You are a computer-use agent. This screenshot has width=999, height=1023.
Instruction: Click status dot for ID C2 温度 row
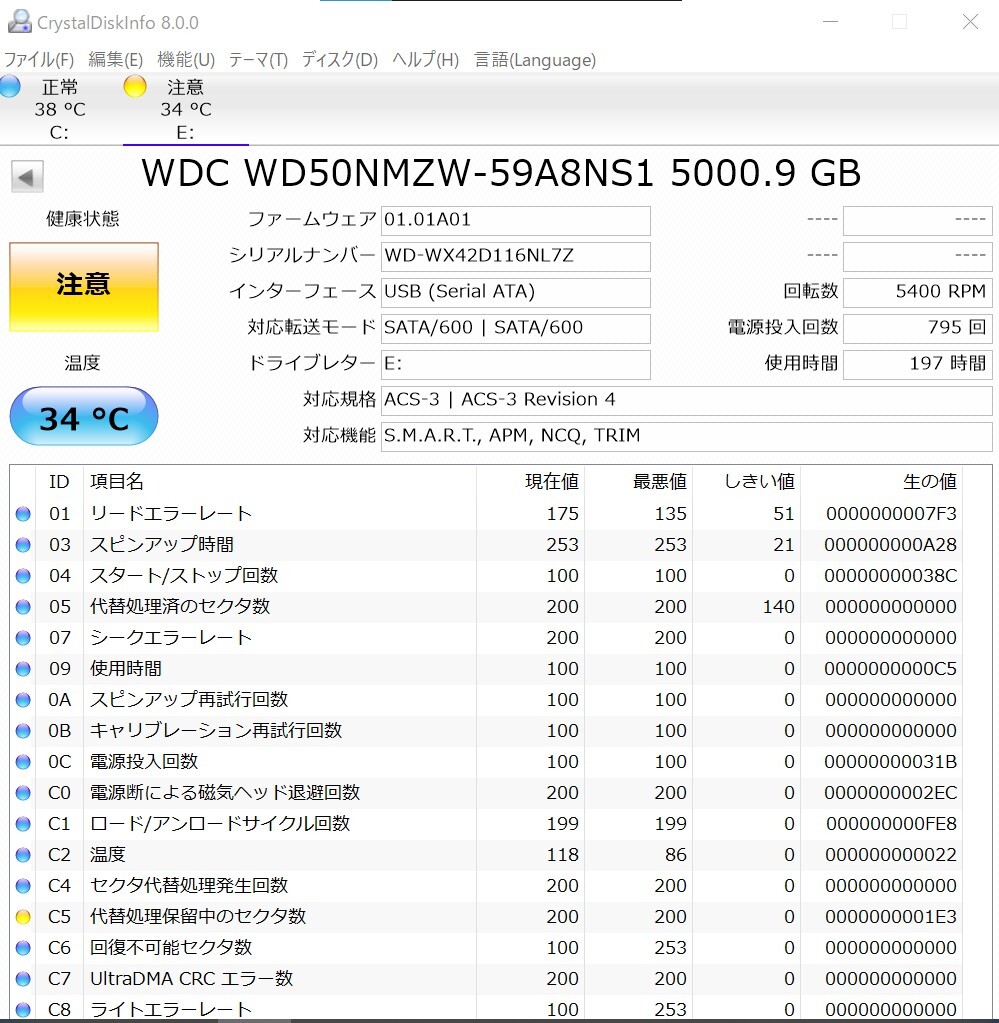click(x=23, y=855)
